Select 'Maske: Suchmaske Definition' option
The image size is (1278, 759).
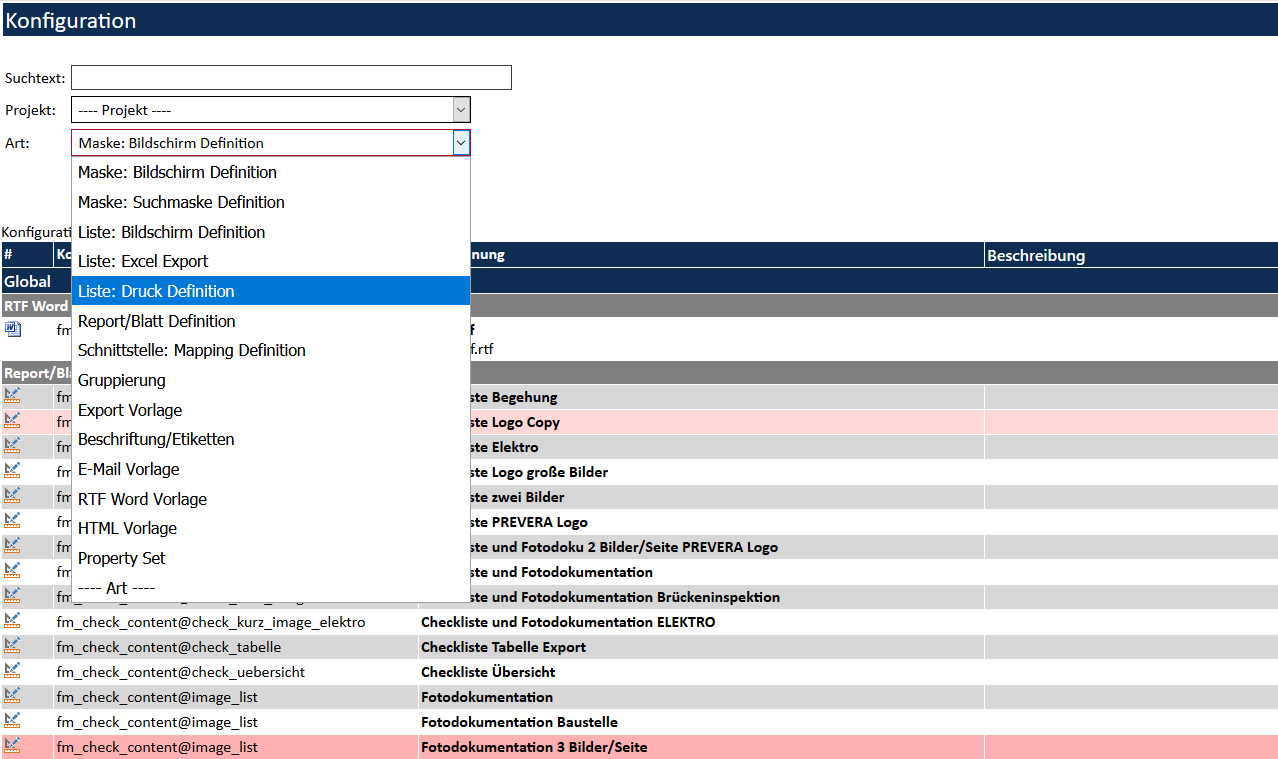pyautogui.click(x=271, y=202)
